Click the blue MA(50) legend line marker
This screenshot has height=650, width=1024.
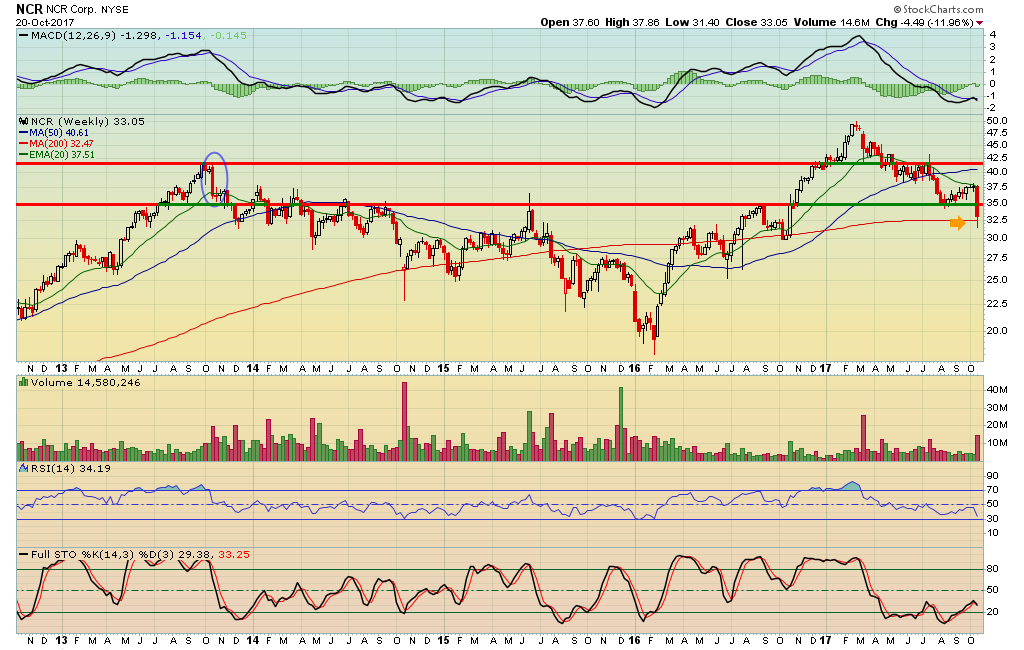(x=22, y=132)
